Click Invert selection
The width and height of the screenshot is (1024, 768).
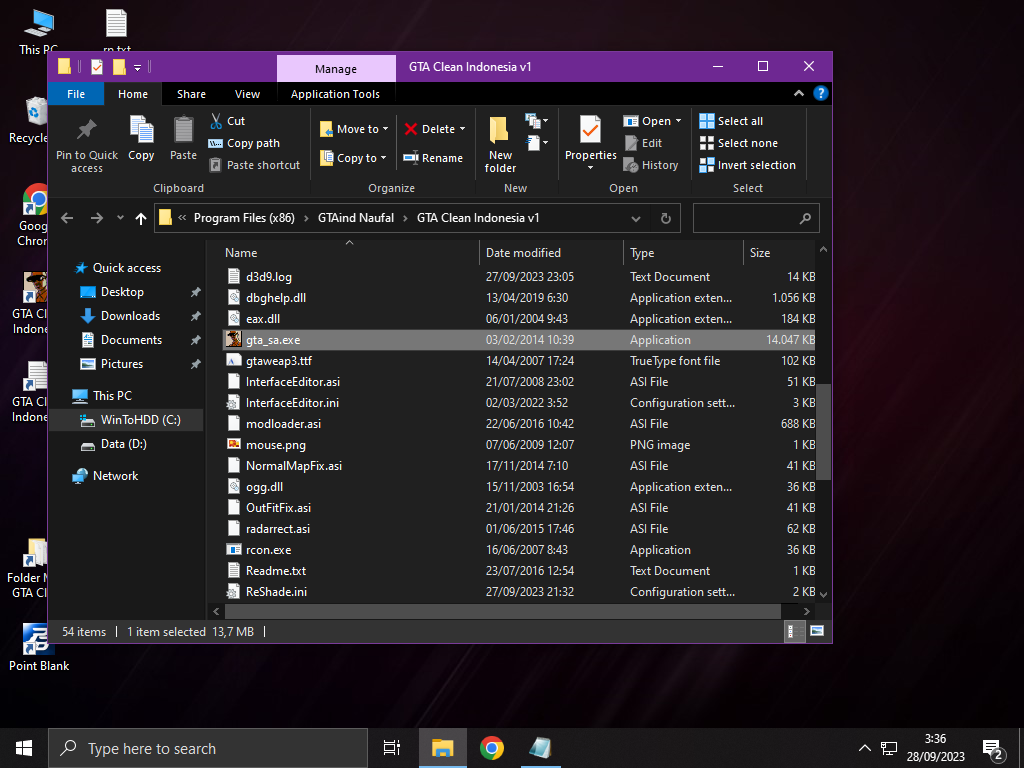(x=747, y=165)
